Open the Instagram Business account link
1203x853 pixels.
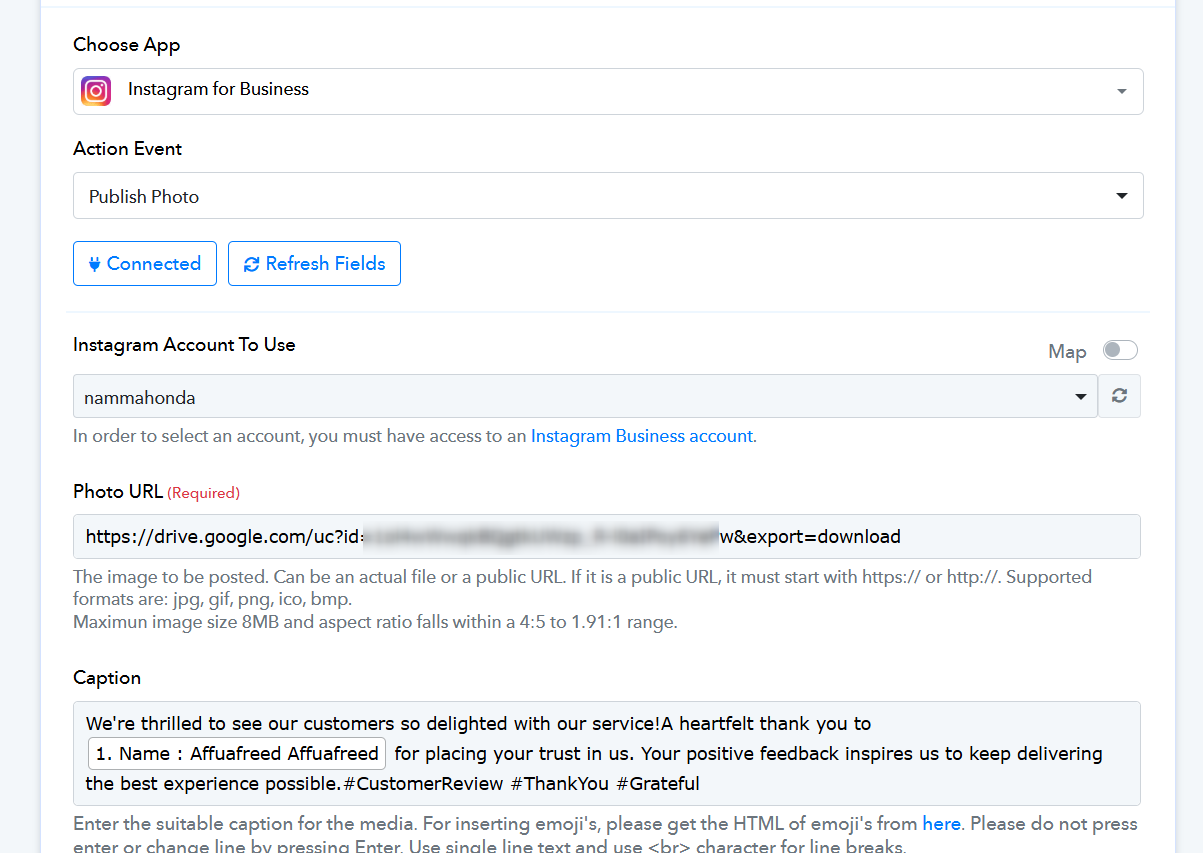(641, 436)
